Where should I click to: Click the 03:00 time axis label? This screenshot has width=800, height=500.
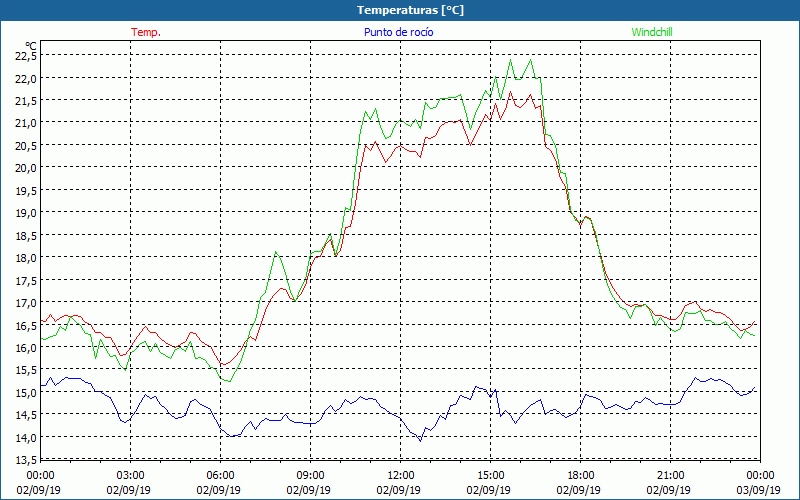131,476
